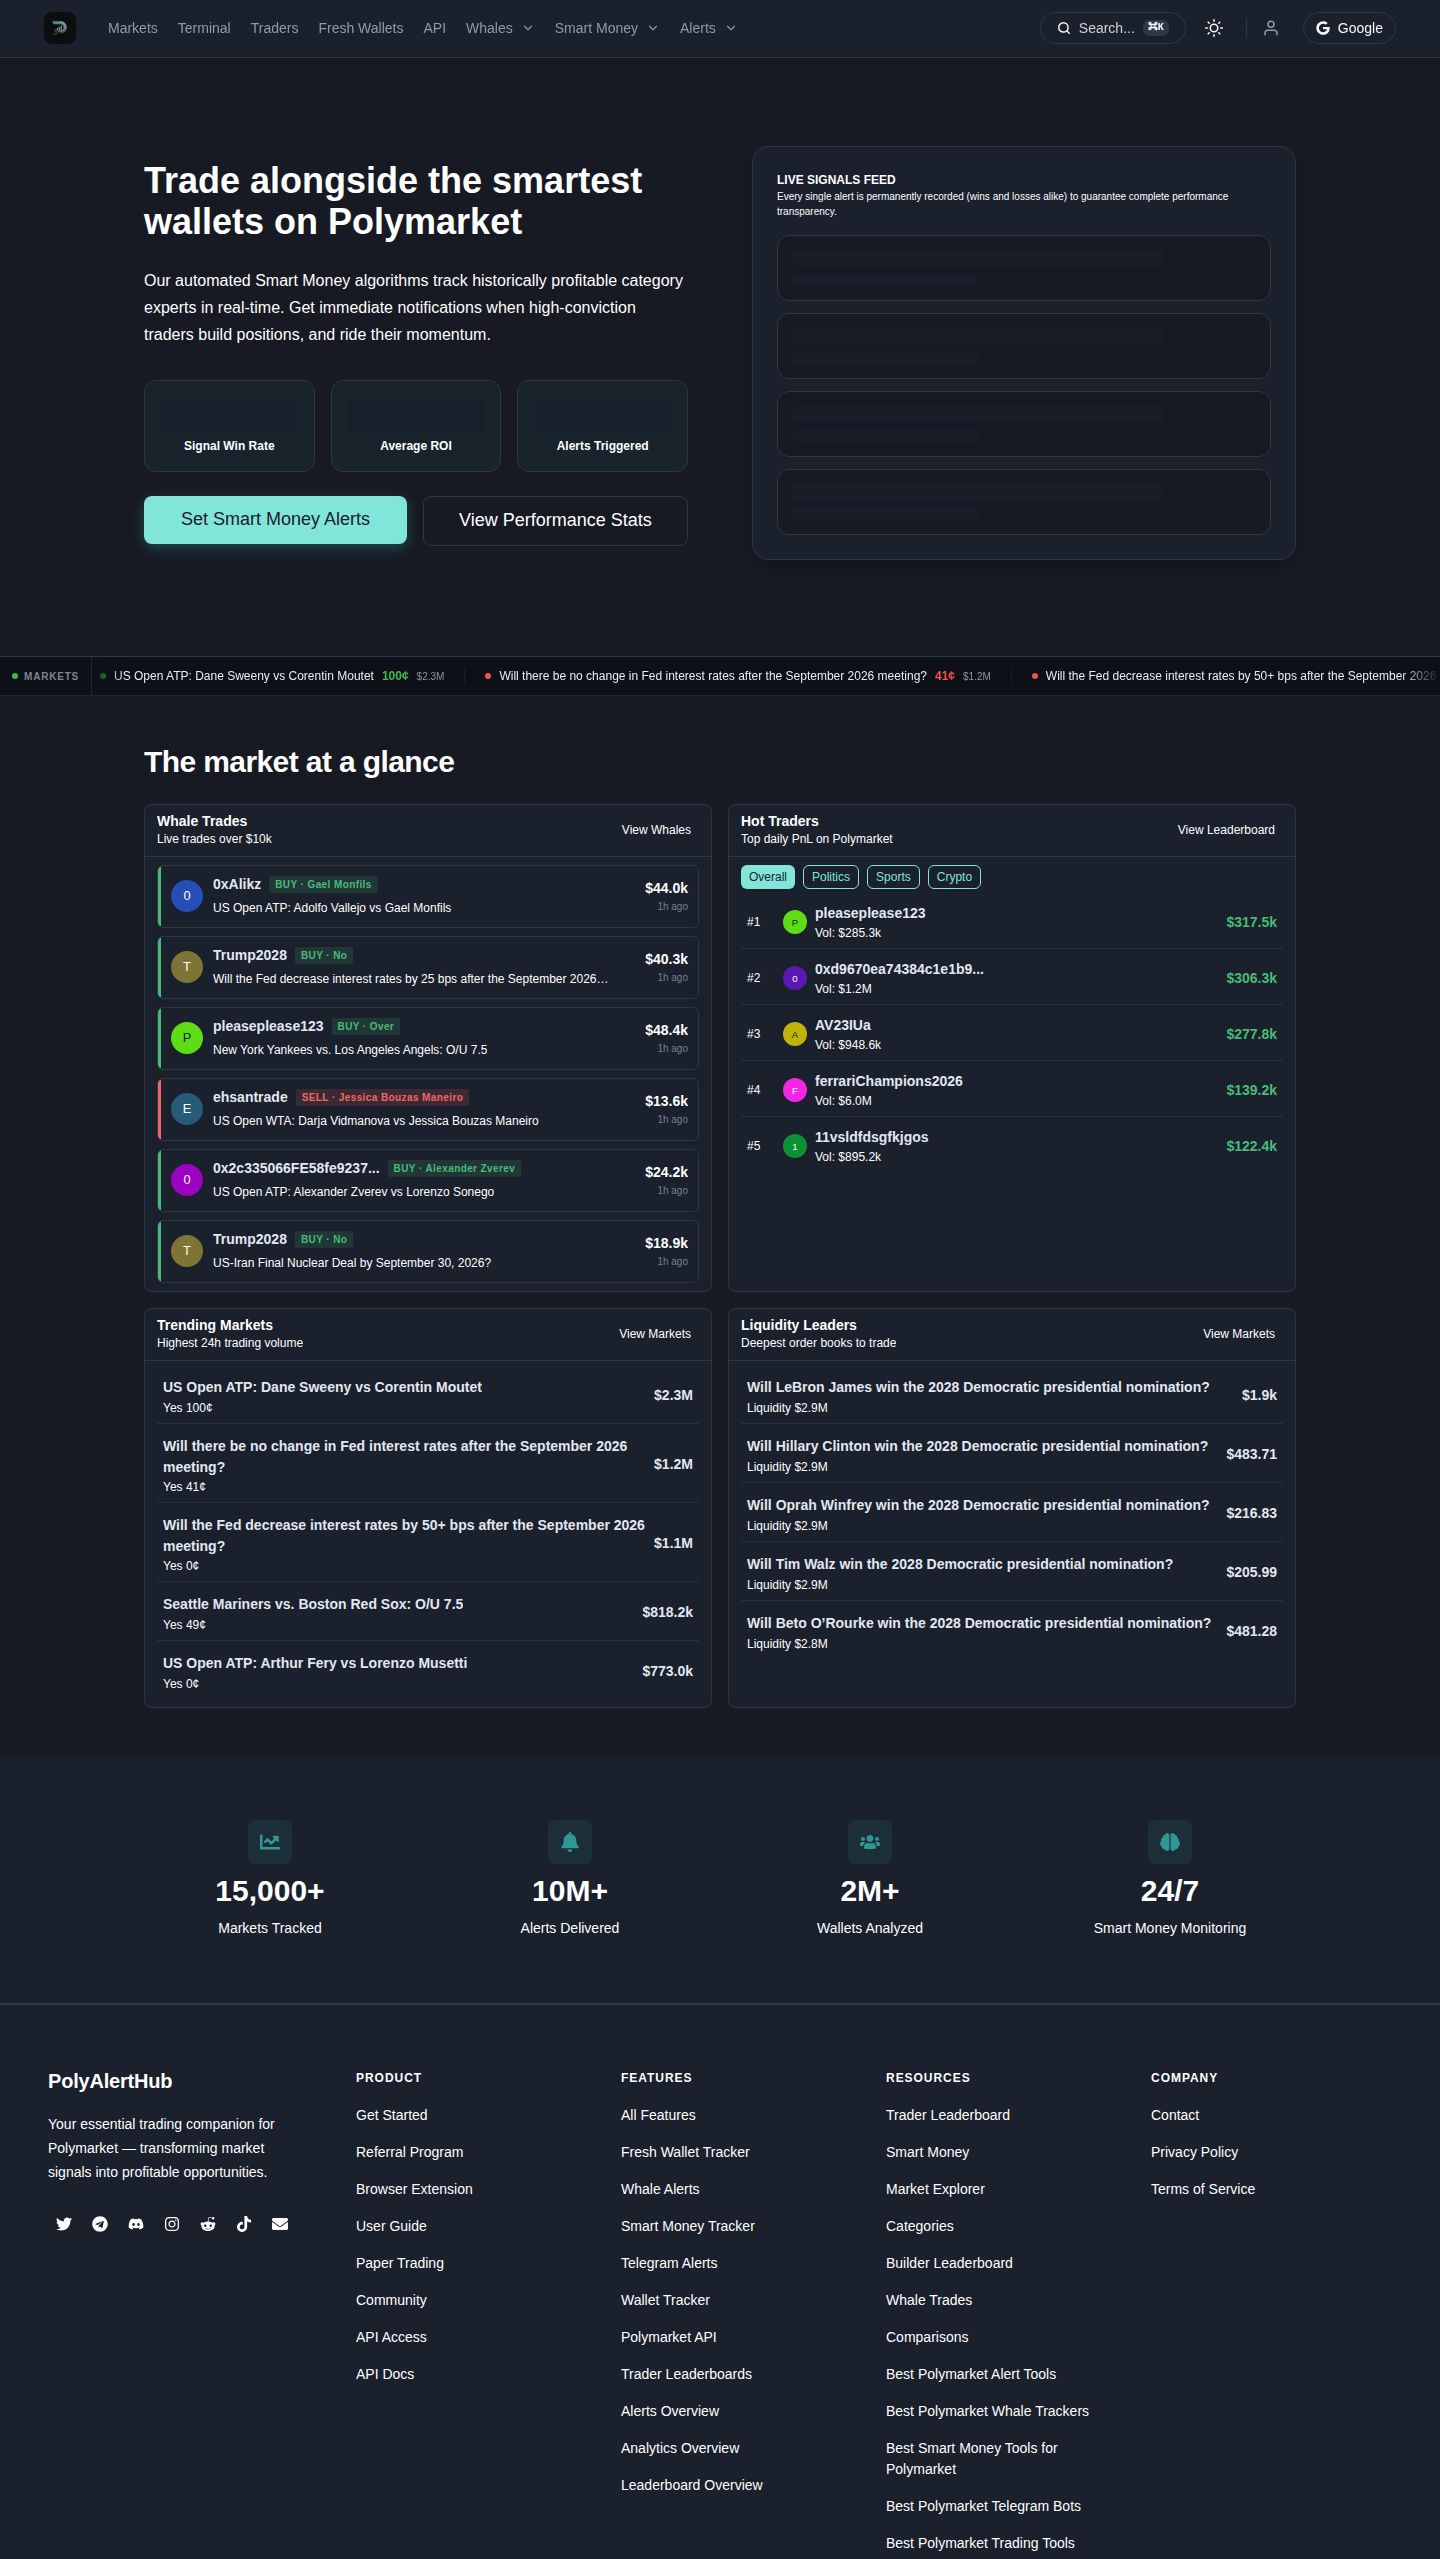The height and width of the screenshot is (2559, 1440).
Task: Click the Search input field
Action: 1113,28
